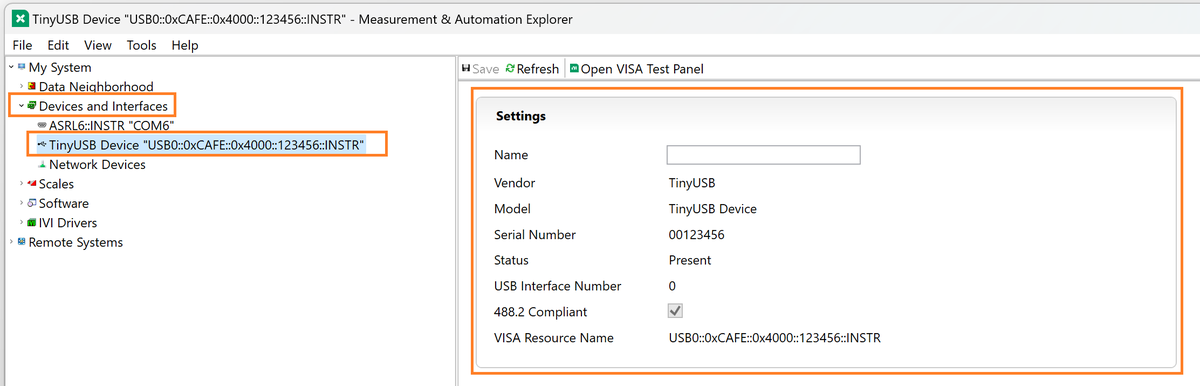1200x386 pixels.
Task: Click the Save disk icon
Action: point(466,69)
